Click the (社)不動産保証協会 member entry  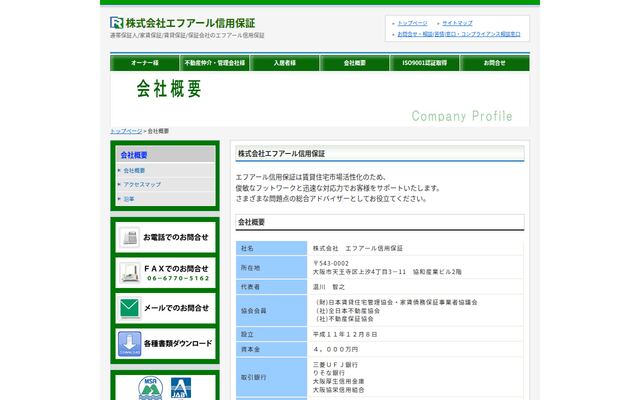point(345,319)
